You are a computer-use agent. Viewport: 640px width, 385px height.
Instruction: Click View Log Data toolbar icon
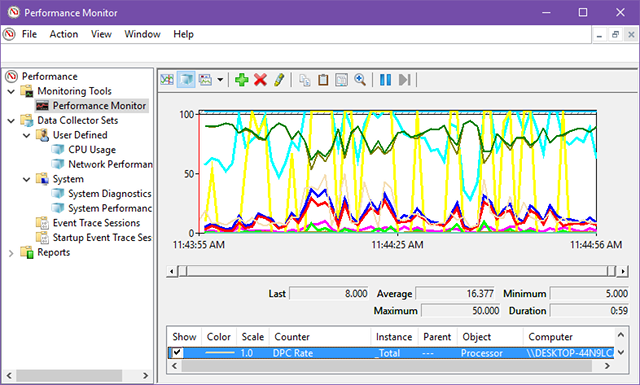[x=186, y=80]
